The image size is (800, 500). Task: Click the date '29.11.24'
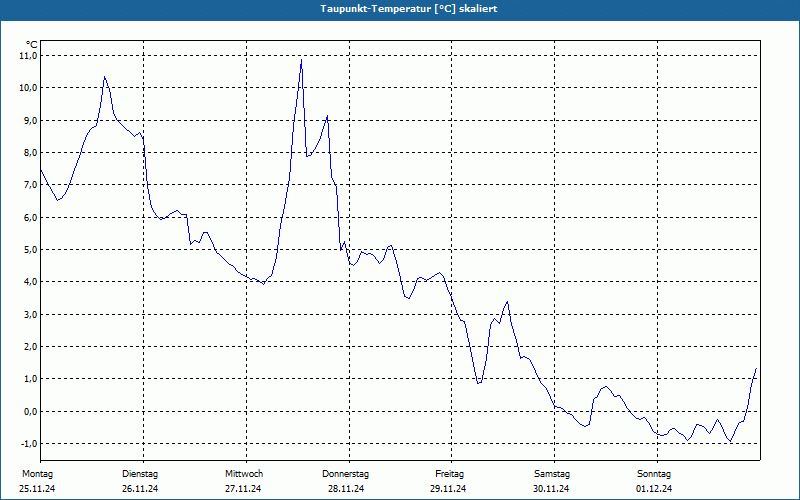tap(448, 489)
